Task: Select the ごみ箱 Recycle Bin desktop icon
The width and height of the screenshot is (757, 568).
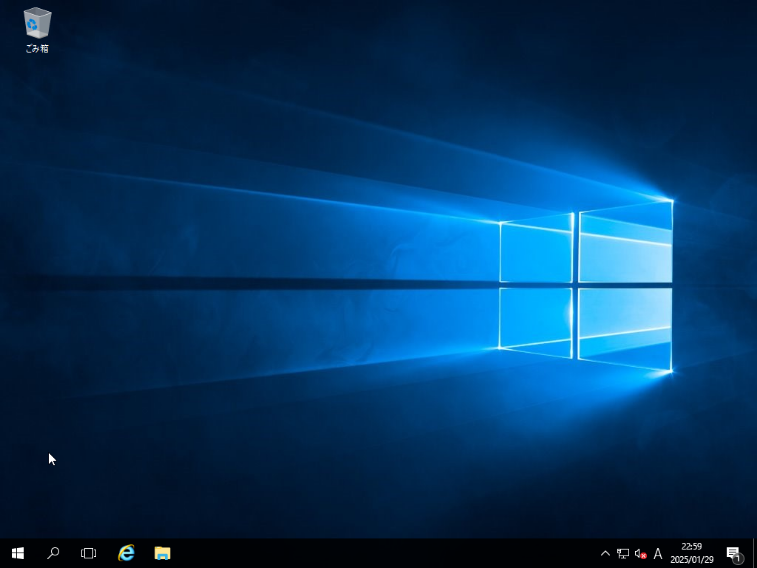Action: (37, 30)
